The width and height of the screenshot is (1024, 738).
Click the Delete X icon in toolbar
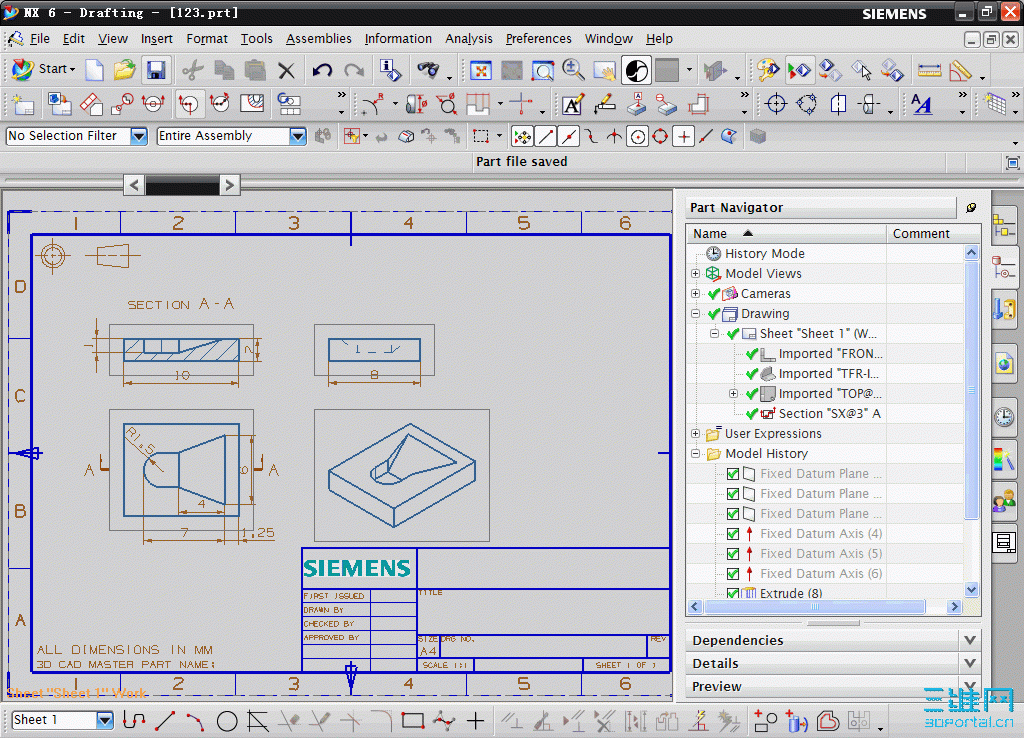287,70
